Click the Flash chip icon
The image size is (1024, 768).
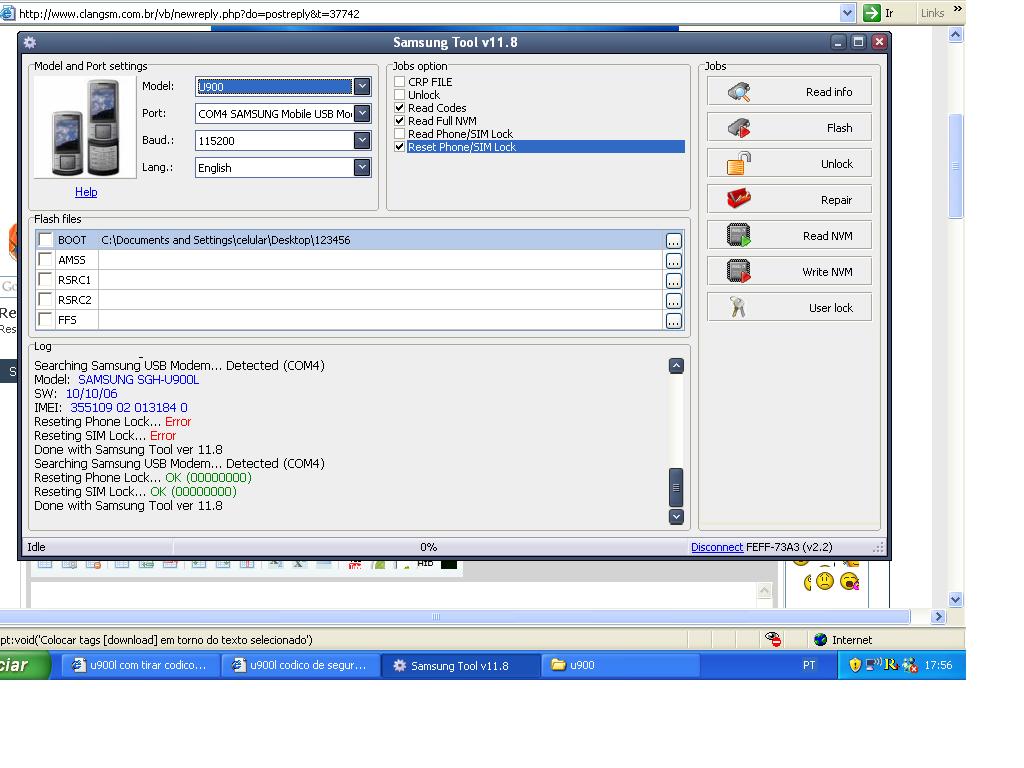coord(739,128)
